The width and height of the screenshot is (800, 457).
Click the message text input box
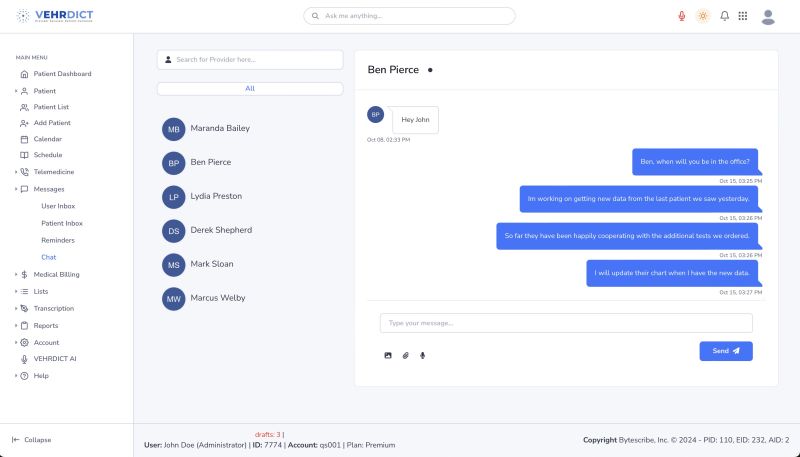pos(565,323)
